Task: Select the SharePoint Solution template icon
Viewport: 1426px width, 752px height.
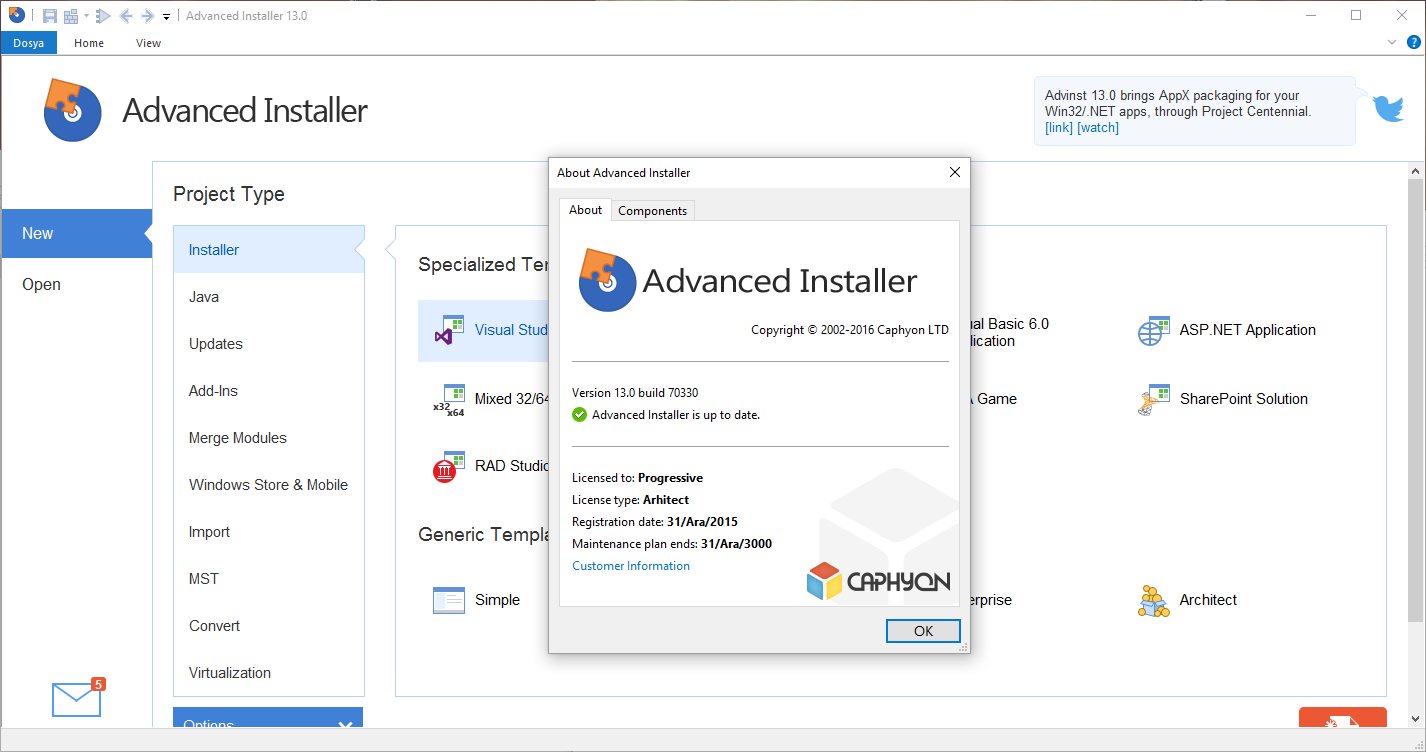Action: [1154, 399]
